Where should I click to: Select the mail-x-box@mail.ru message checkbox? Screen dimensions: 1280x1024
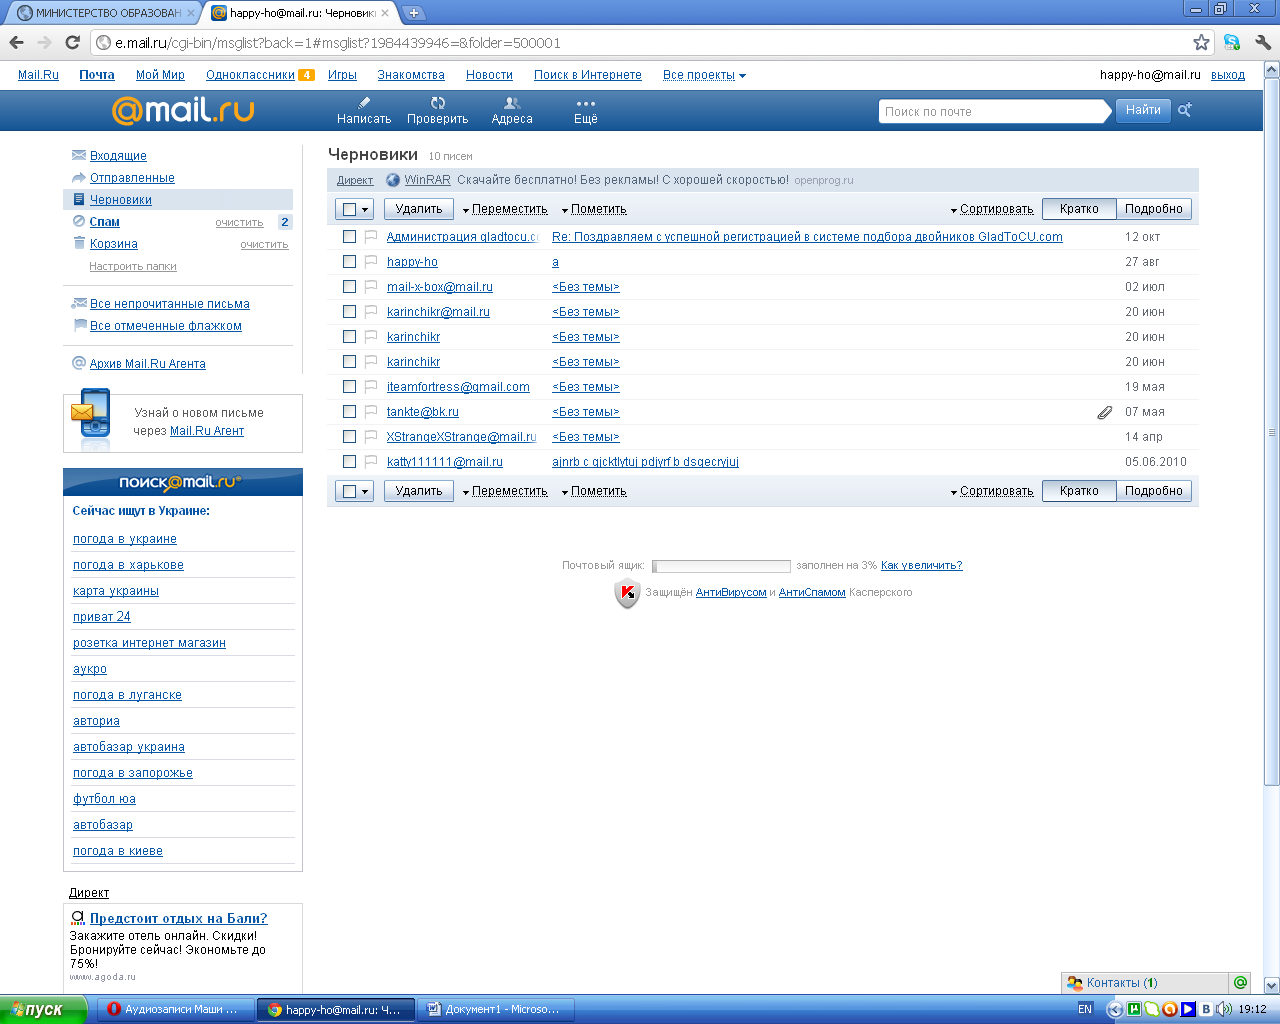349,286
